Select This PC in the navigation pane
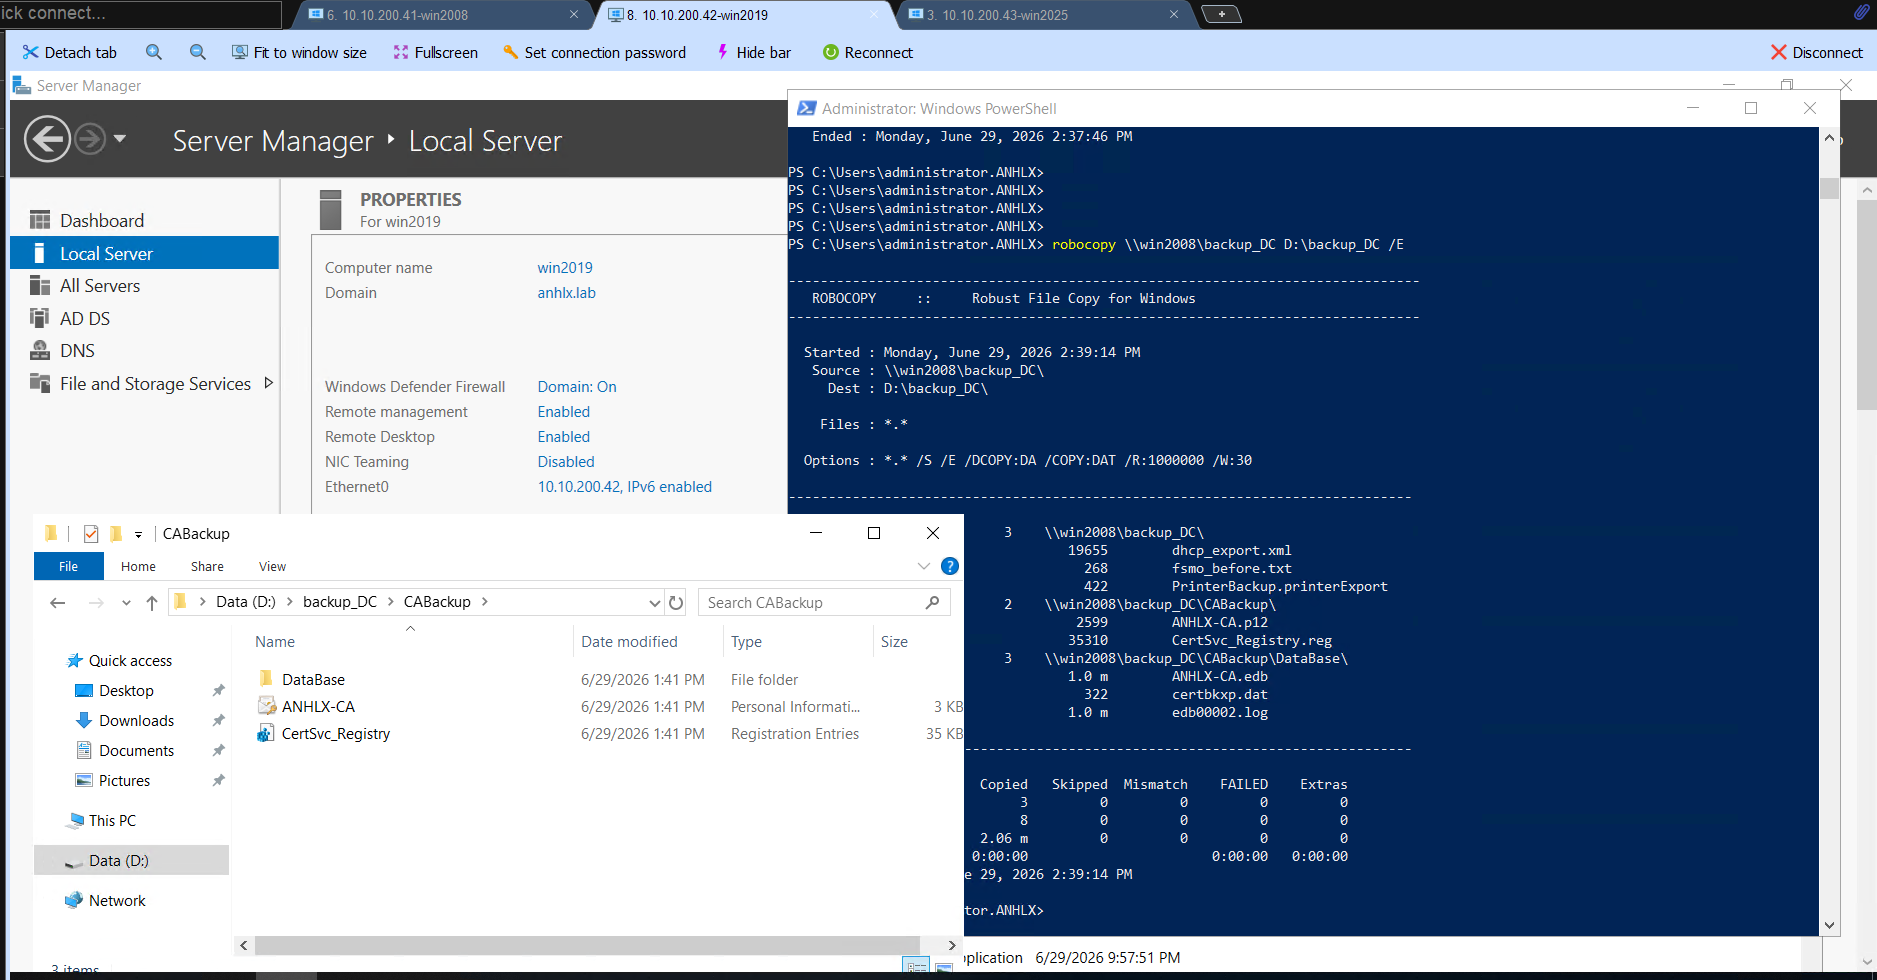Viewport: 1877px width, 980px height. [x=112, y=820]
